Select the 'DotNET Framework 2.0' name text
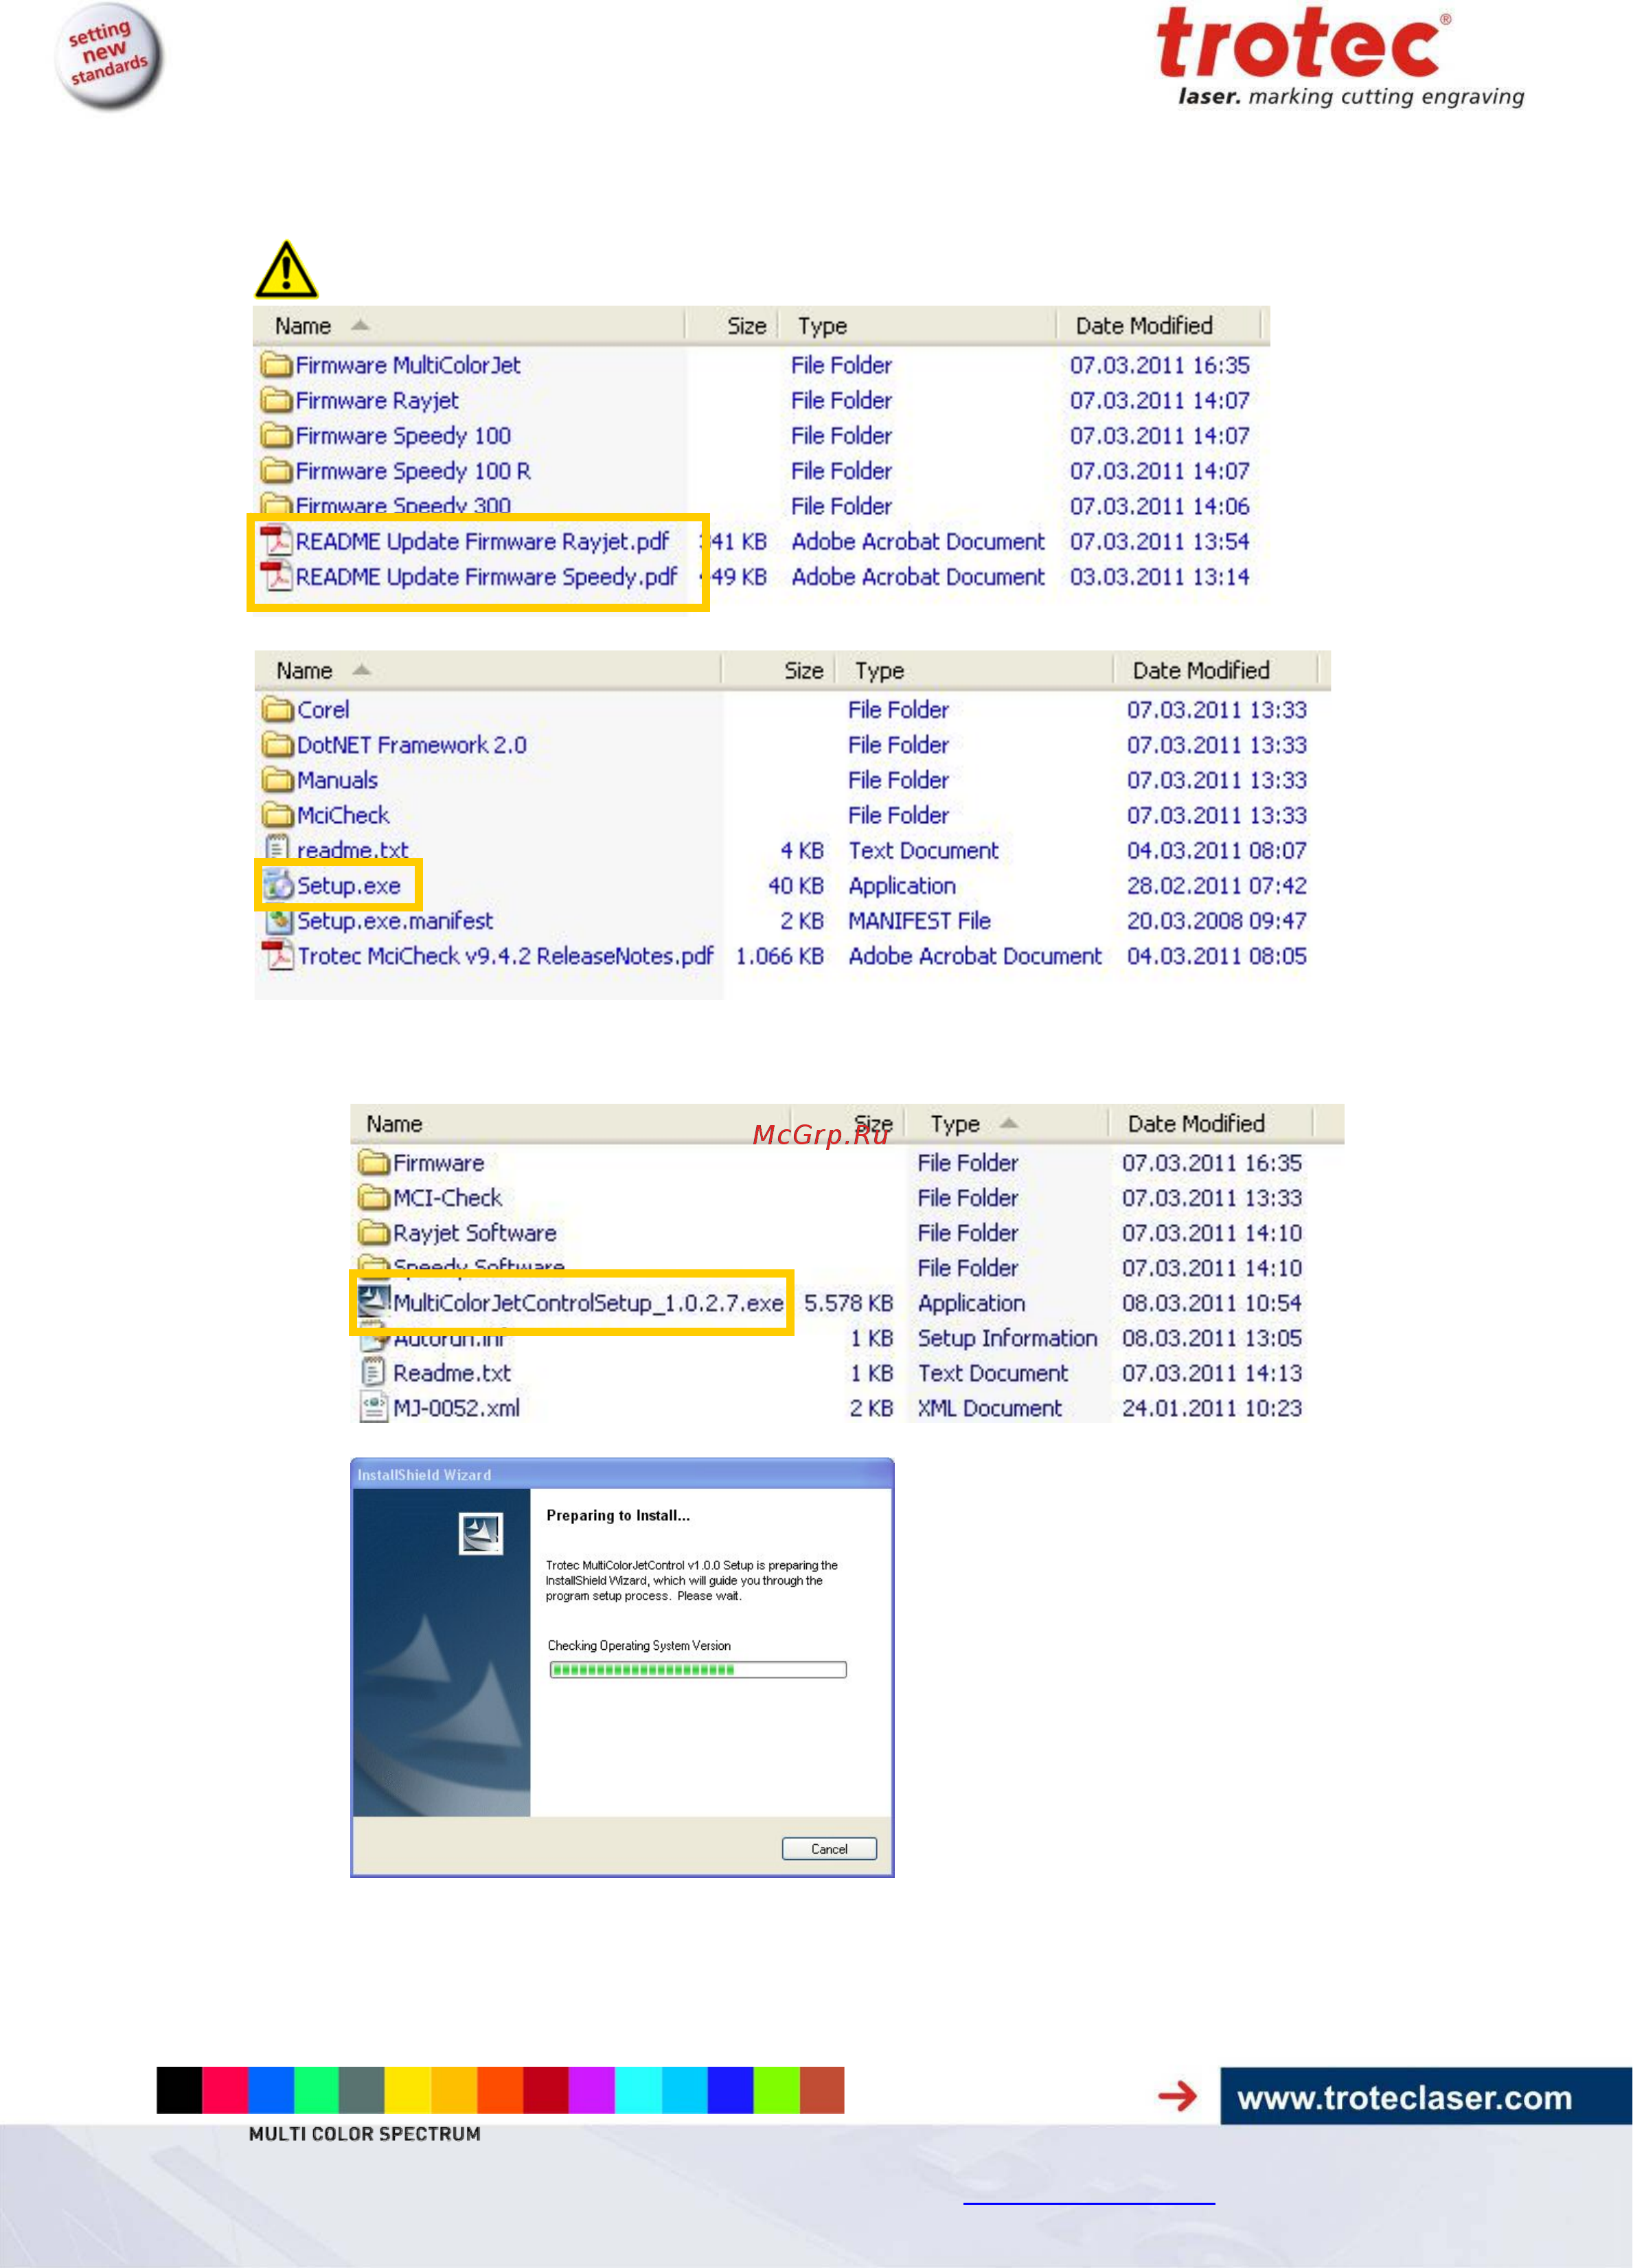 412,745
